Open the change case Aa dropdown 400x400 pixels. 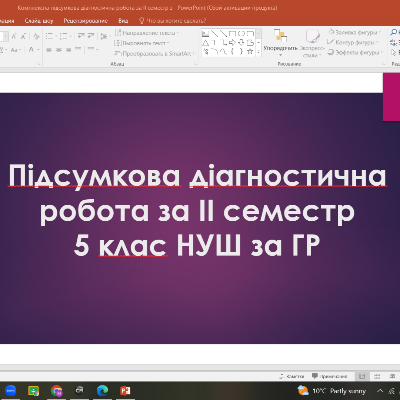(16, 50)
